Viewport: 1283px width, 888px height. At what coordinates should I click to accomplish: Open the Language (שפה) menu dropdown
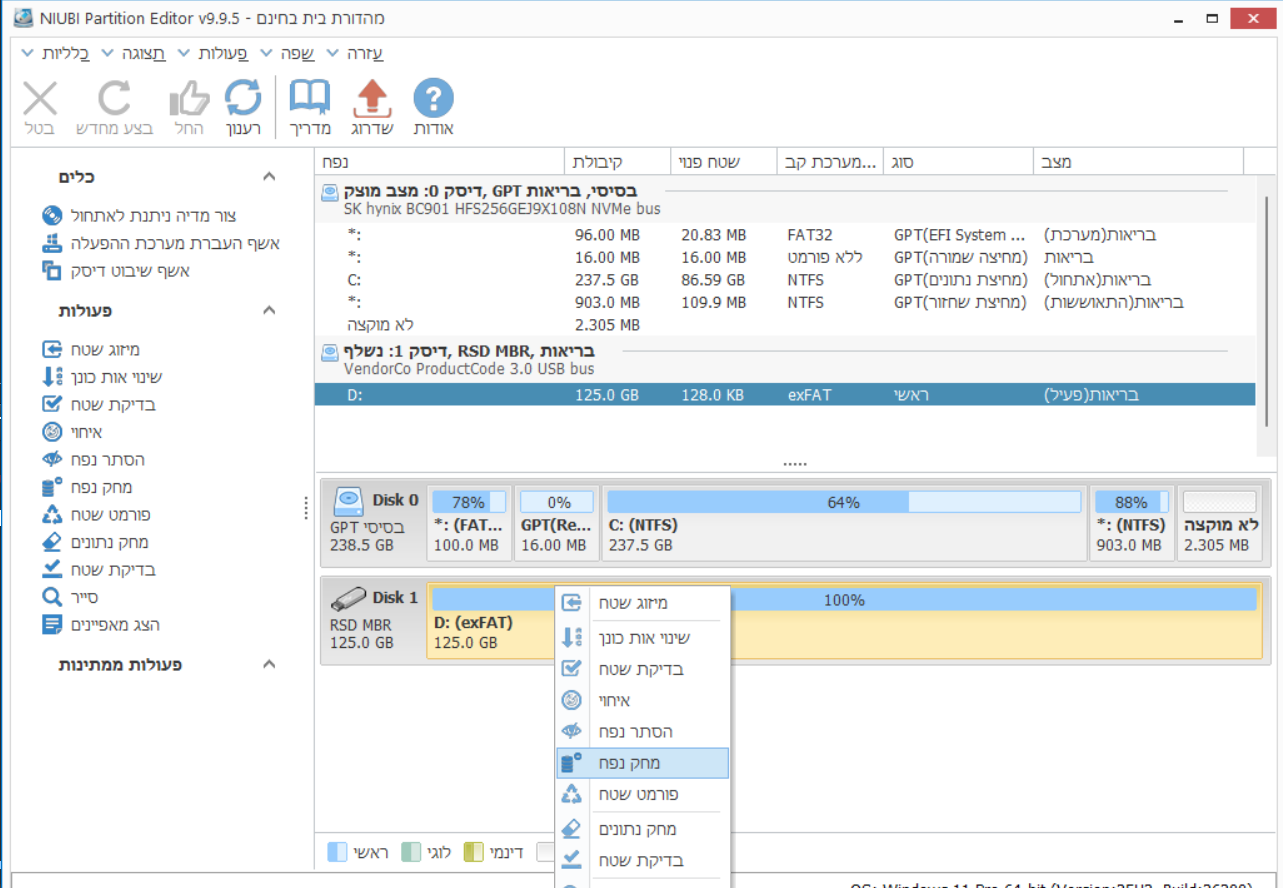pyautogui.click(x=287, y=54)
